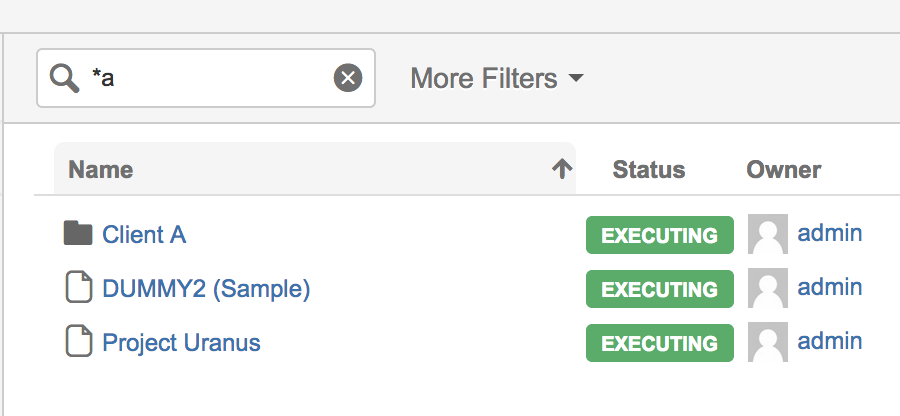Click the ascending sort arrow icon
Image resolution: width=900 pixels, height=416 pixels.
[562, 170]
